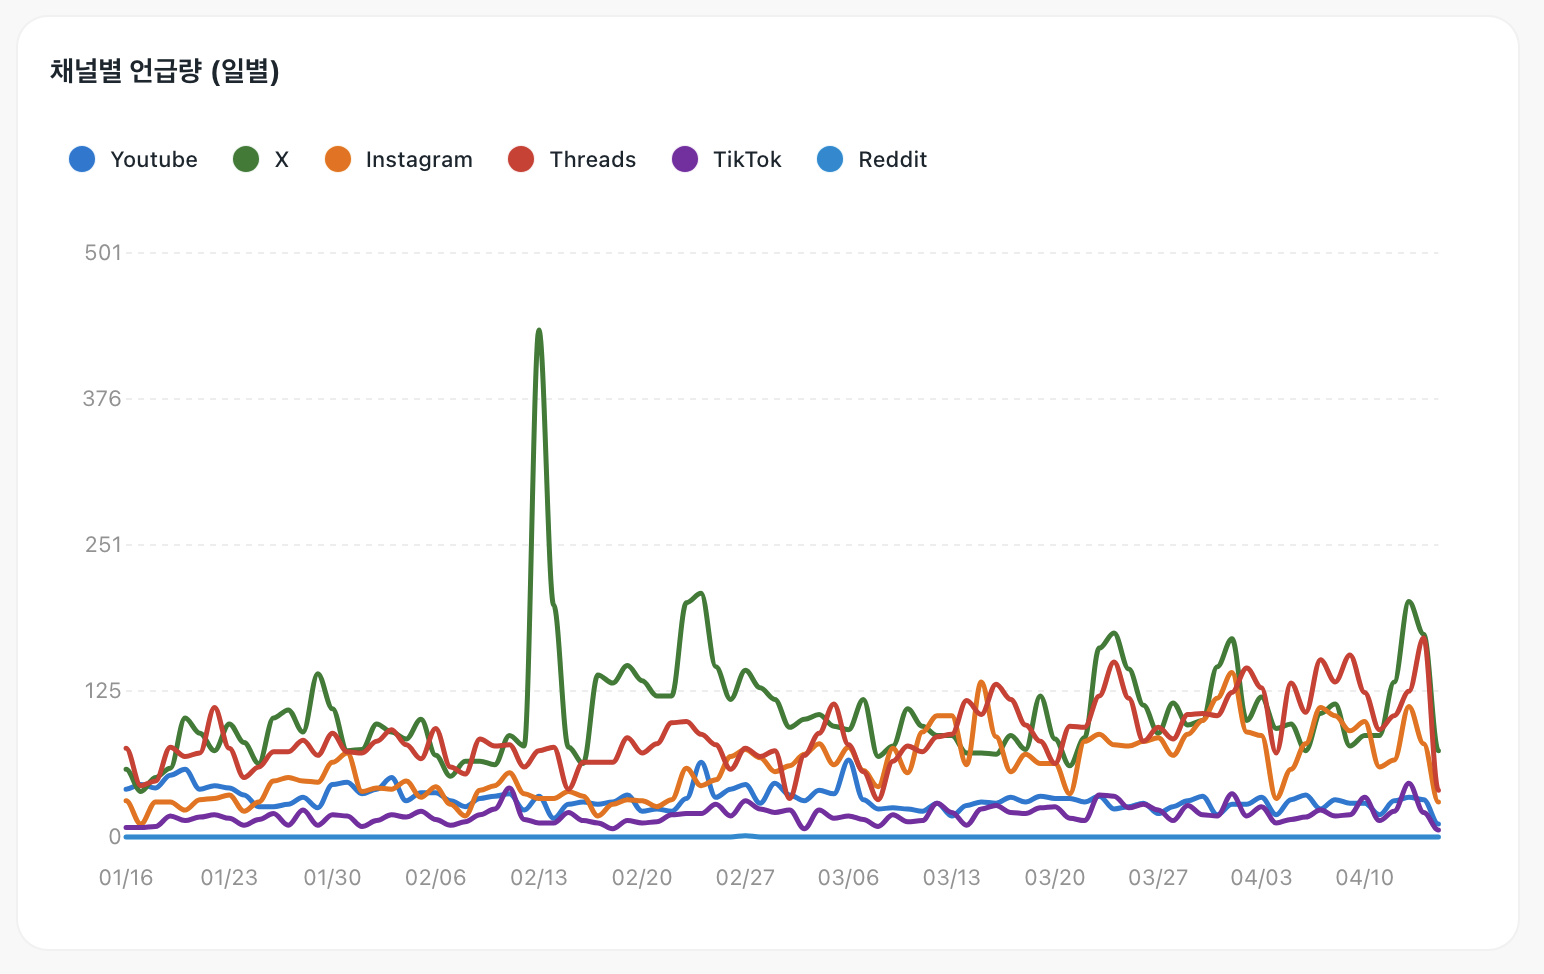
Task: Click the orange Instagram legend dot
Action: point(338,159)
